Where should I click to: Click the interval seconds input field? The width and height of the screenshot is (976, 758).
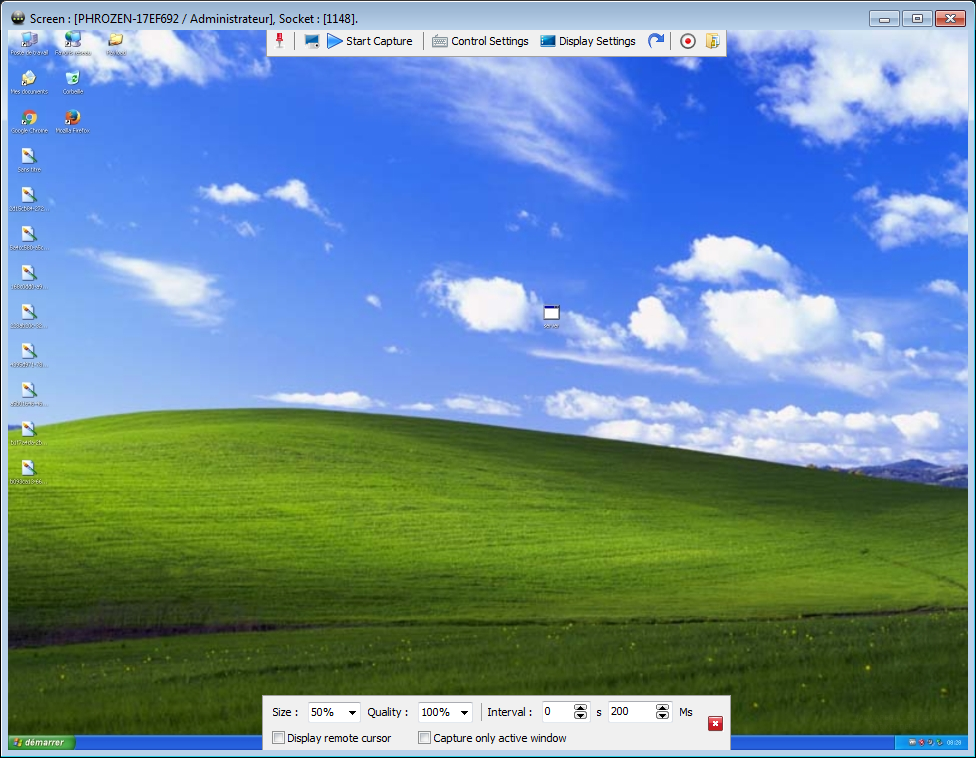(x=556, y=713)
